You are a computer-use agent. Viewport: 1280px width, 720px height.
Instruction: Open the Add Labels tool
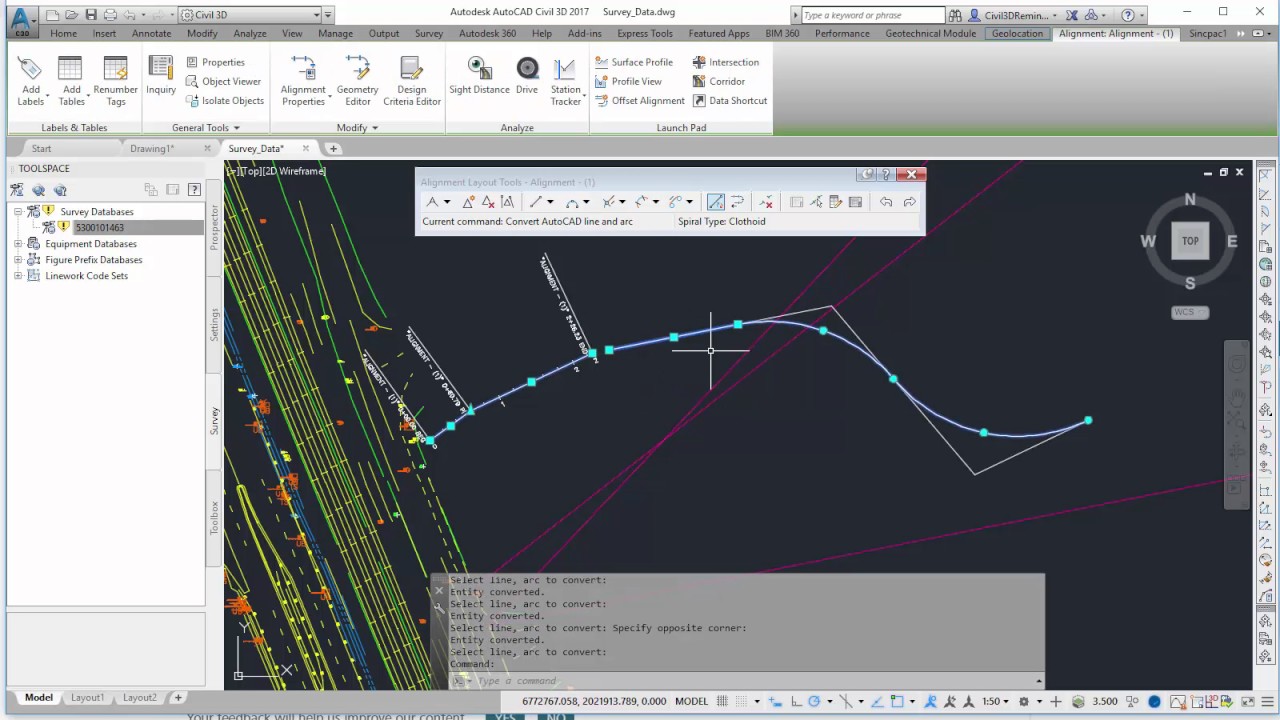30,81
